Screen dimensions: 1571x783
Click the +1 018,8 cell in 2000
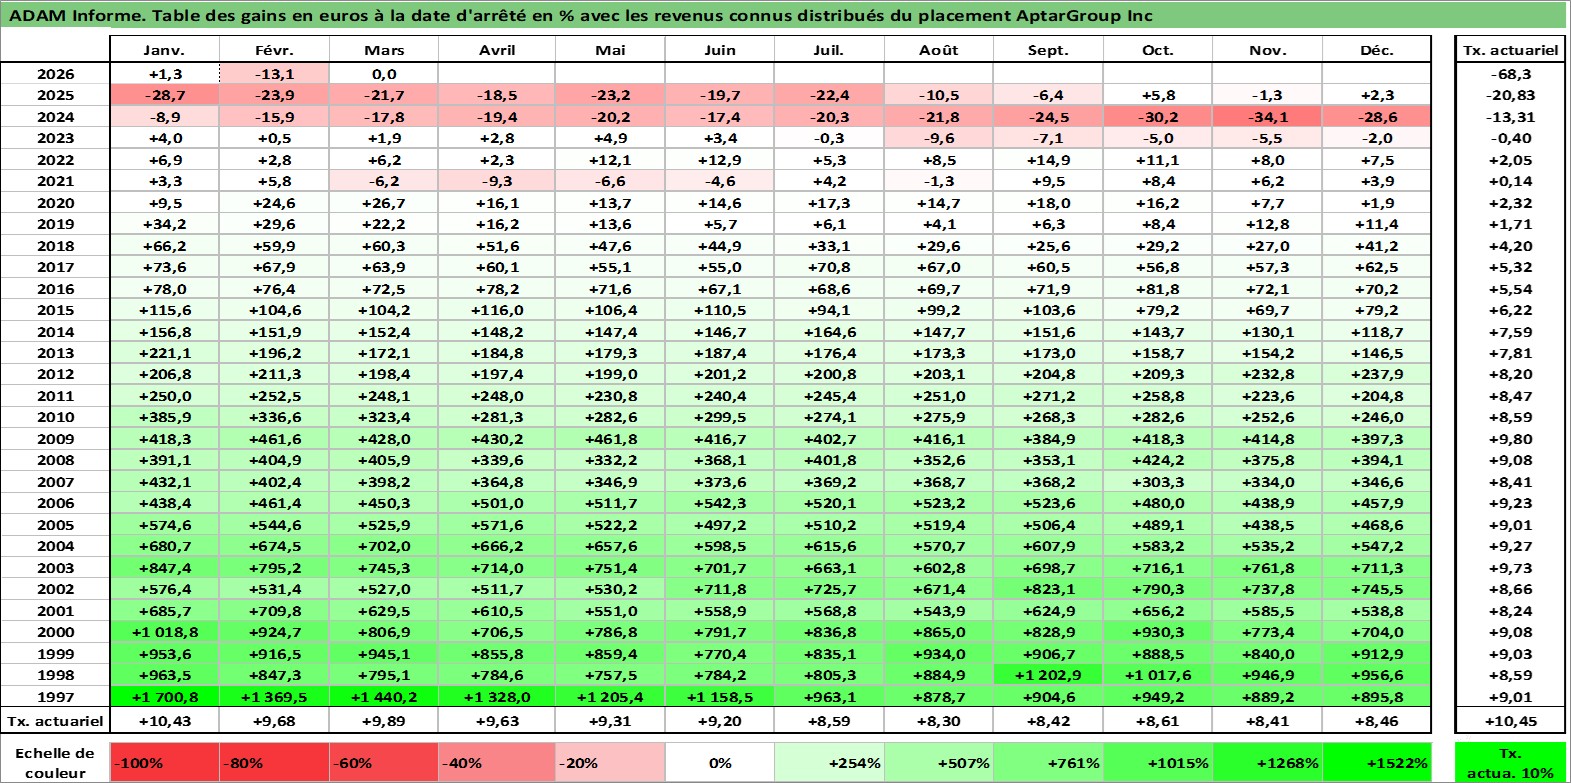(x=164, y=632)
